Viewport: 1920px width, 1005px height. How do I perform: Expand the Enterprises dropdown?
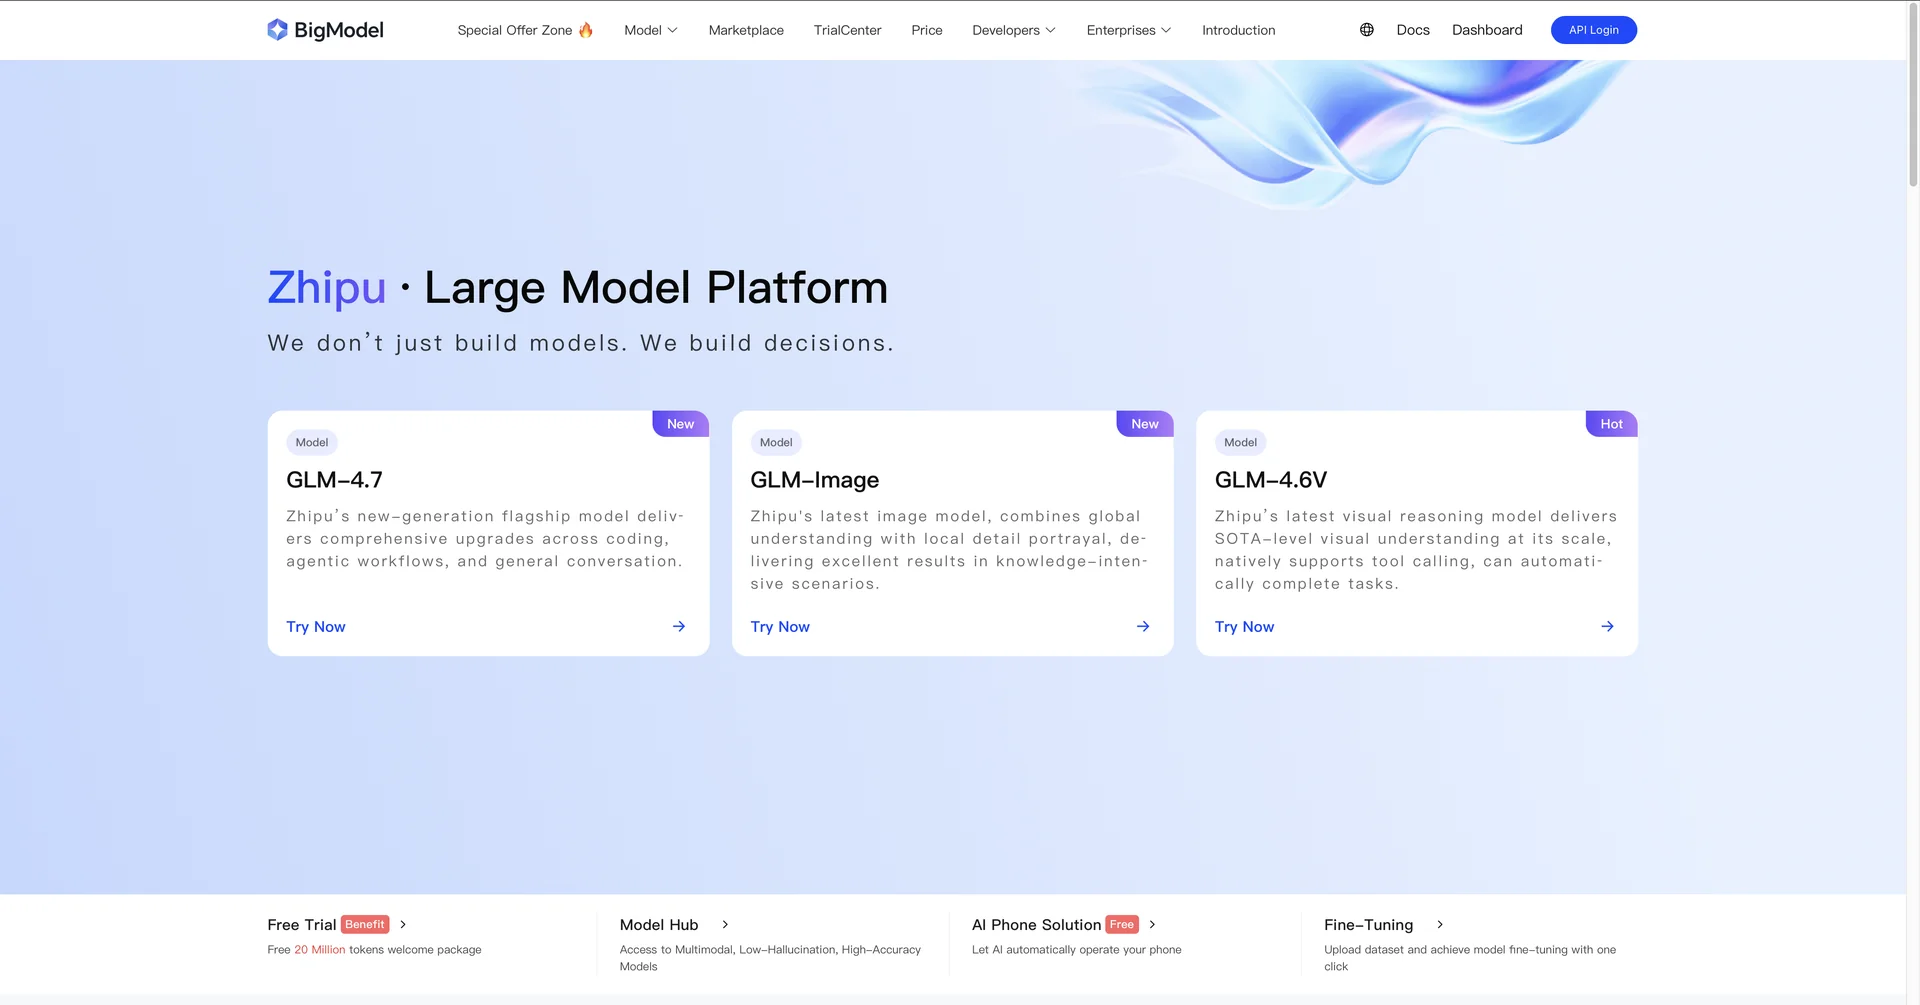tap(1127, 29)
